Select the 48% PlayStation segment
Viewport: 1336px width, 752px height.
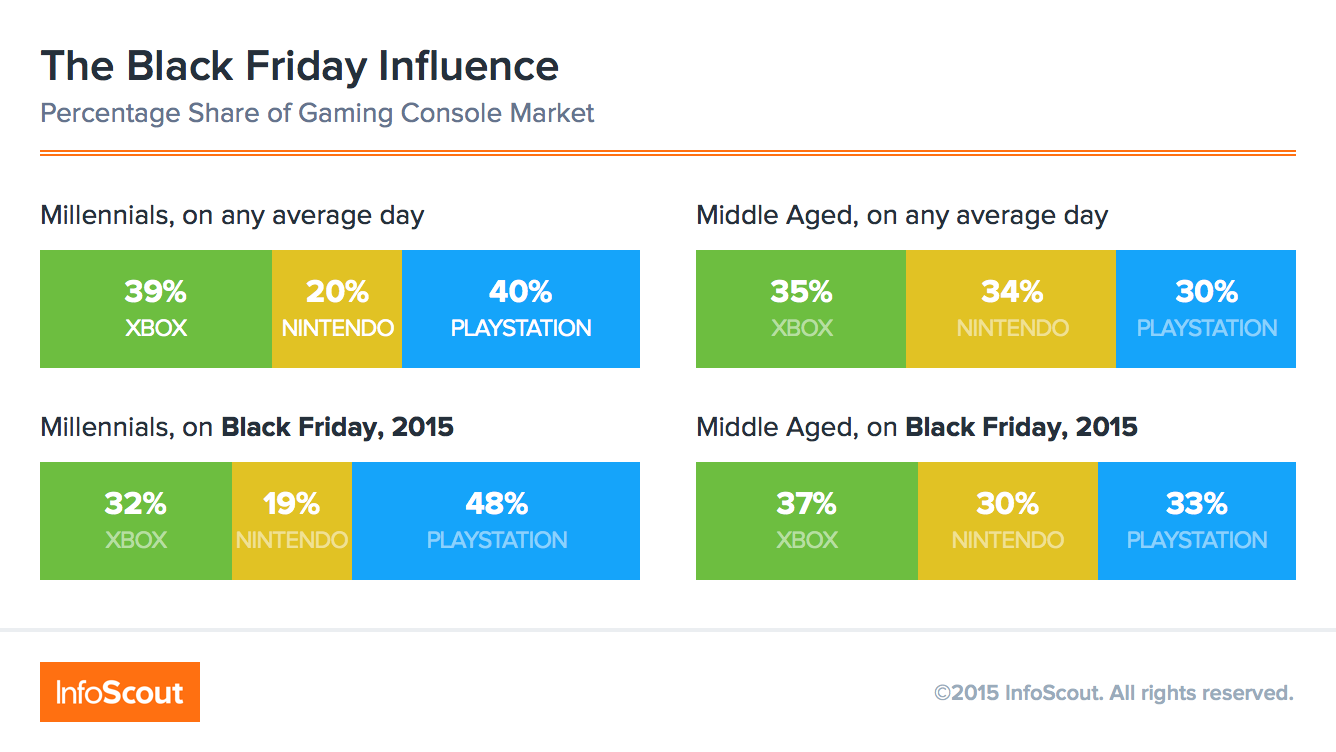coord(496,521)
